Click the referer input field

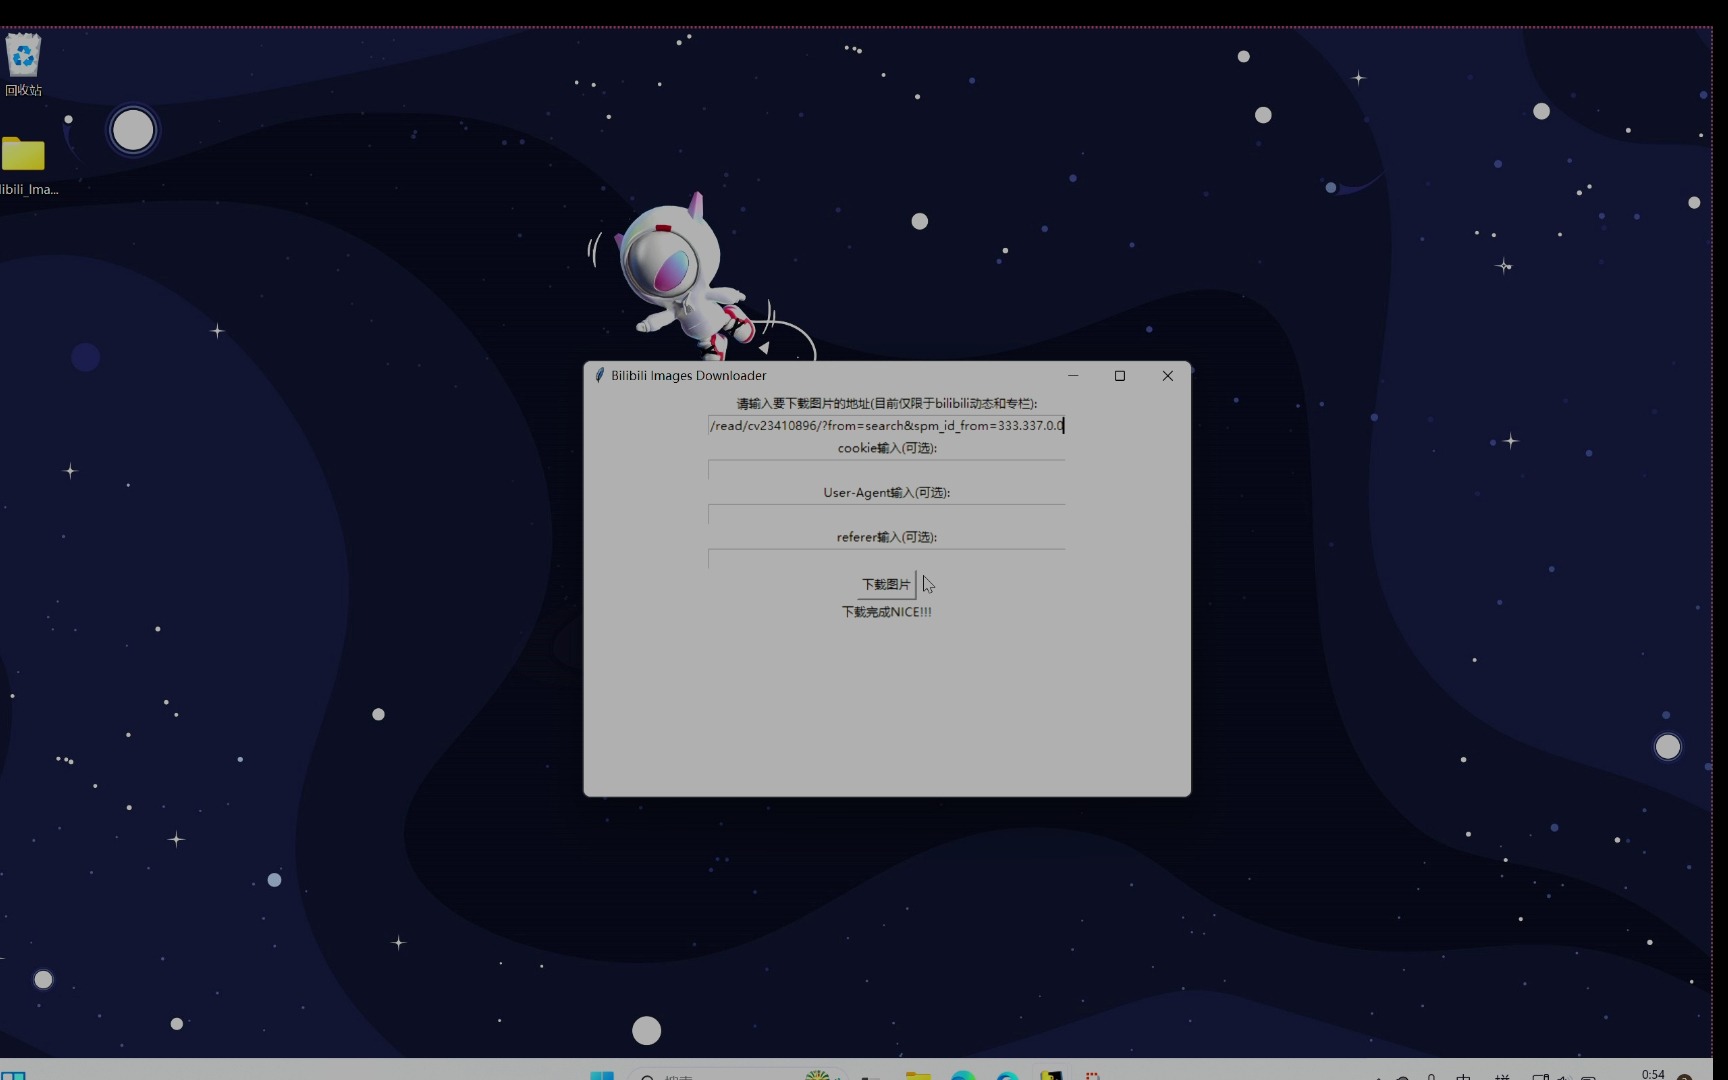(886, 559)
